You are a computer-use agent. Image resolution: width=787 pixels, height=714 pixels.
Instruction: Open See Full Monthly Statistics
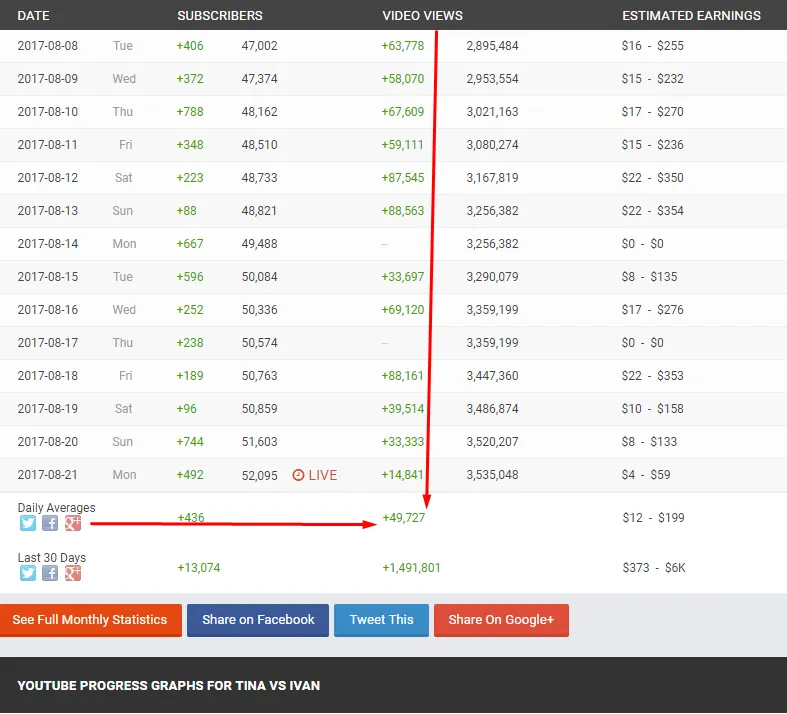click(90, 620)
